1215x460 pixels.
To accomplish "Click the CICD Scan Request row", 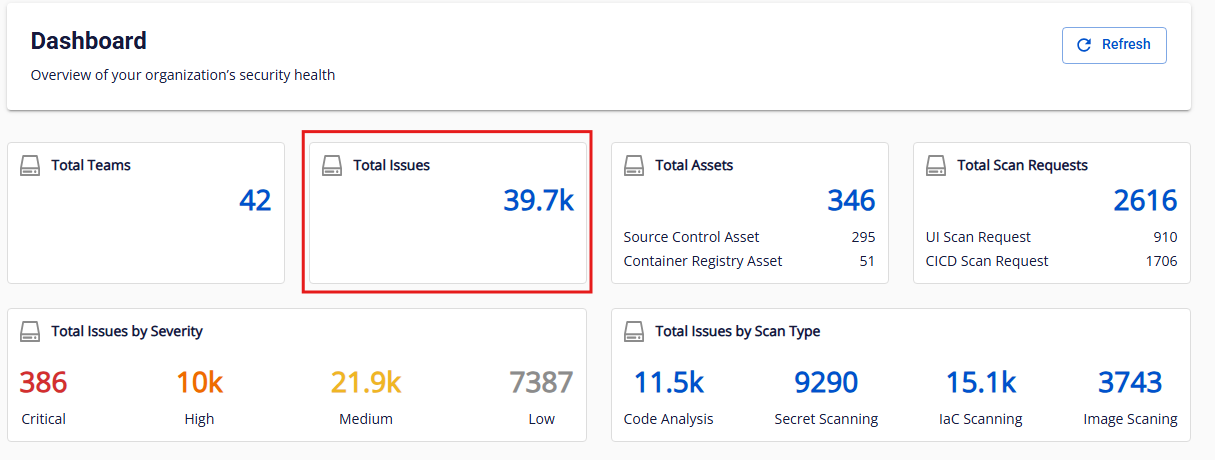I will pyautogui.click(x=1051, y=261).
